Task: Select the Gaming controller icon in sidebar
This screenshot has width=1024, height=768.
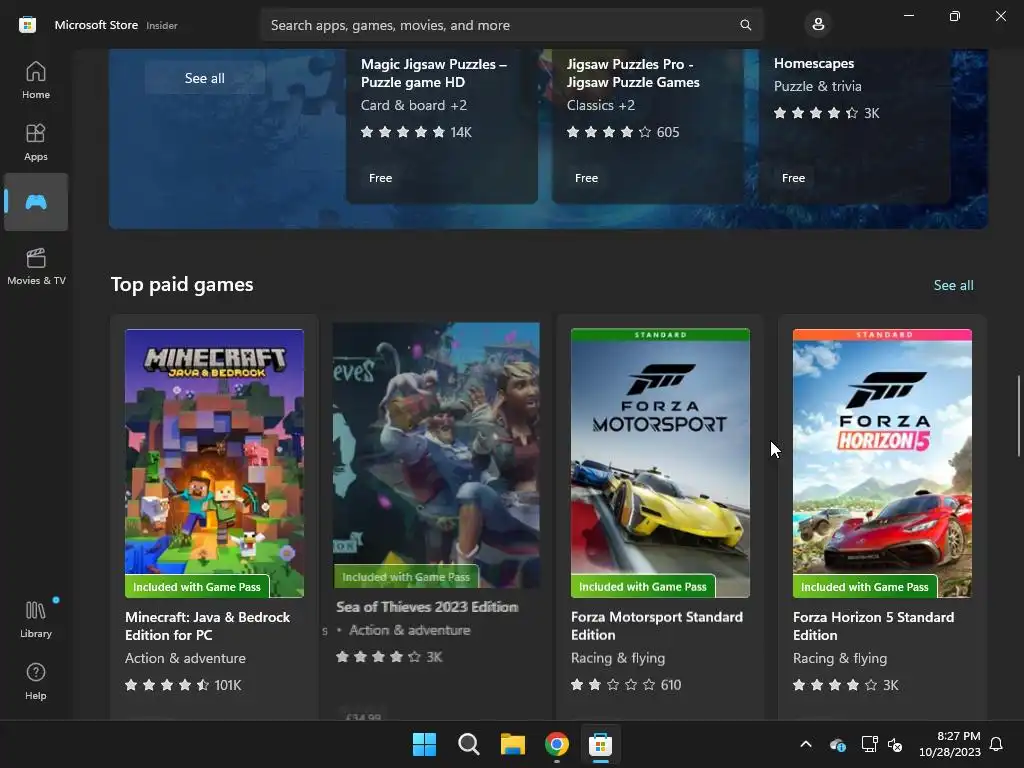Action: click(36, 202)
